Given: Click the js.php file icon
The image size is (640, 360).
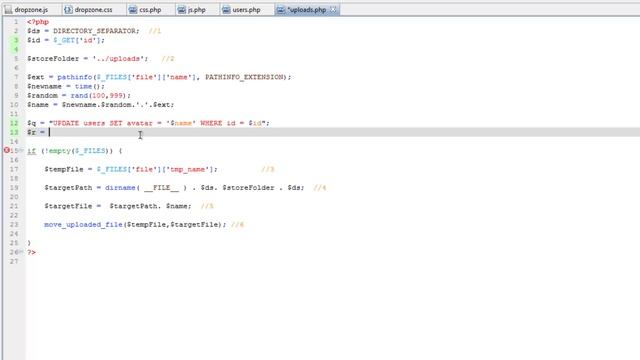Looking at the screenshot, I should [182, 9].
